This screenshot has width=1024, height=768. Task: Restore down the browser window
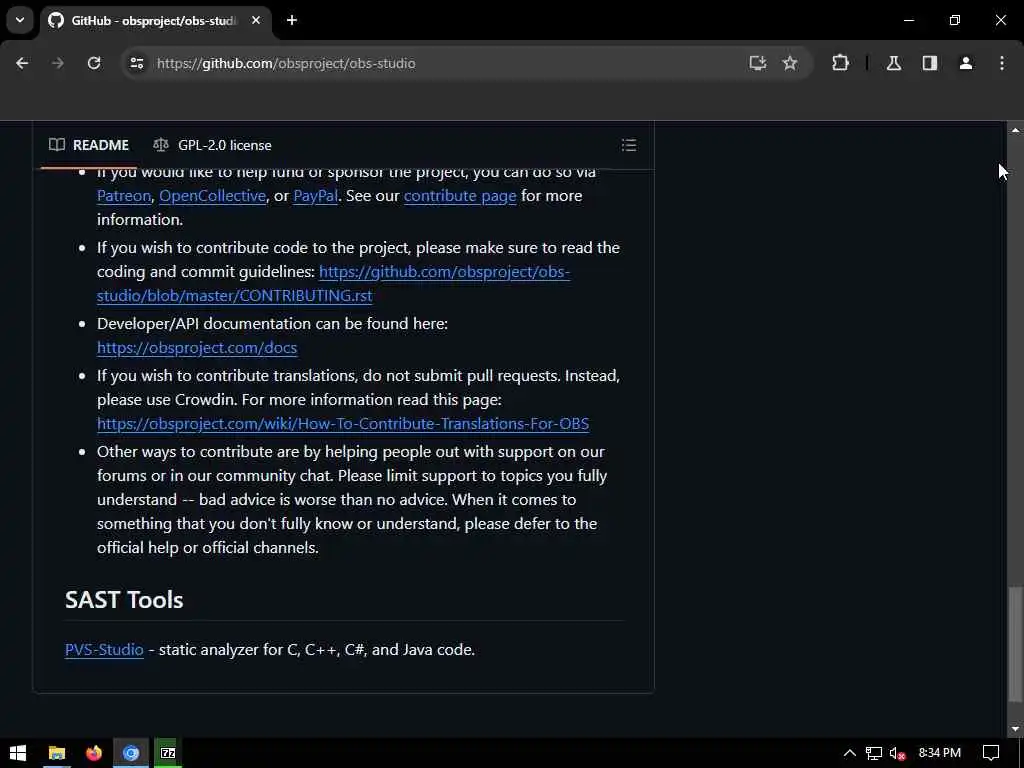[x=955, y=20]
